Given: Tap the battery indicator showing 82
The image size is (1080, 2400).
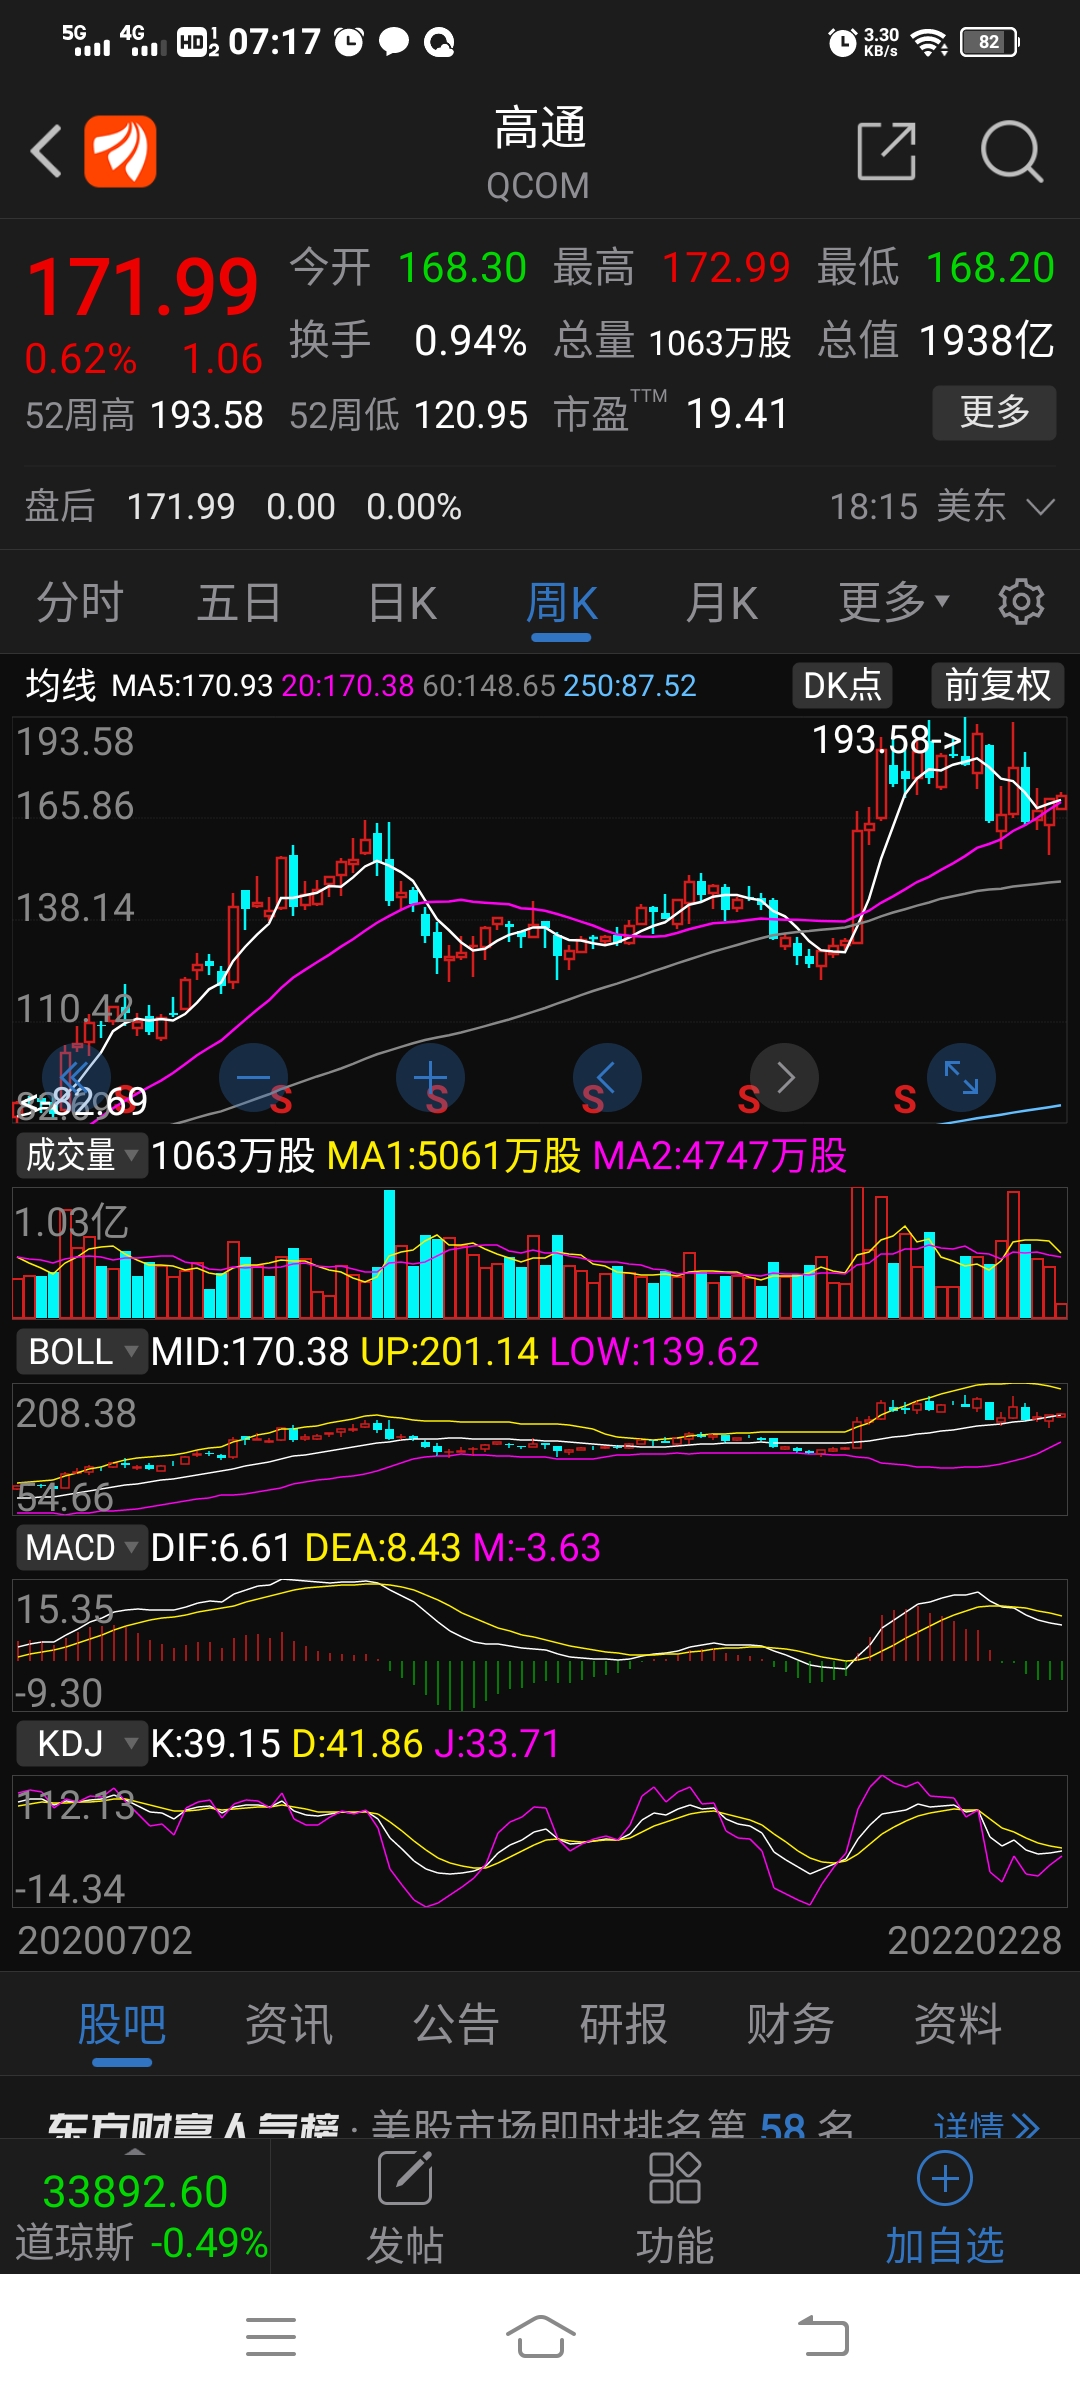Looking at the screenshot, I should click(989, 42).
